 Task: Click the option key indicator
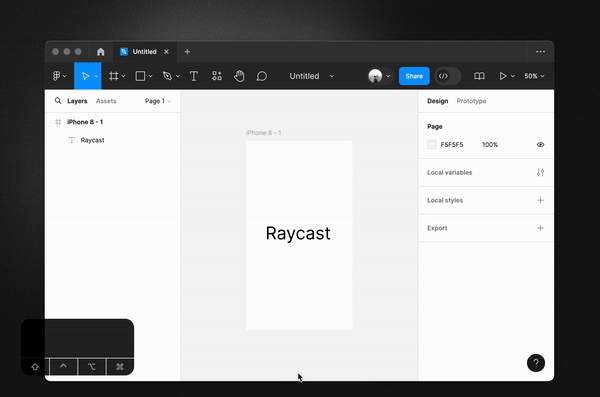click(x=92, y=367)
